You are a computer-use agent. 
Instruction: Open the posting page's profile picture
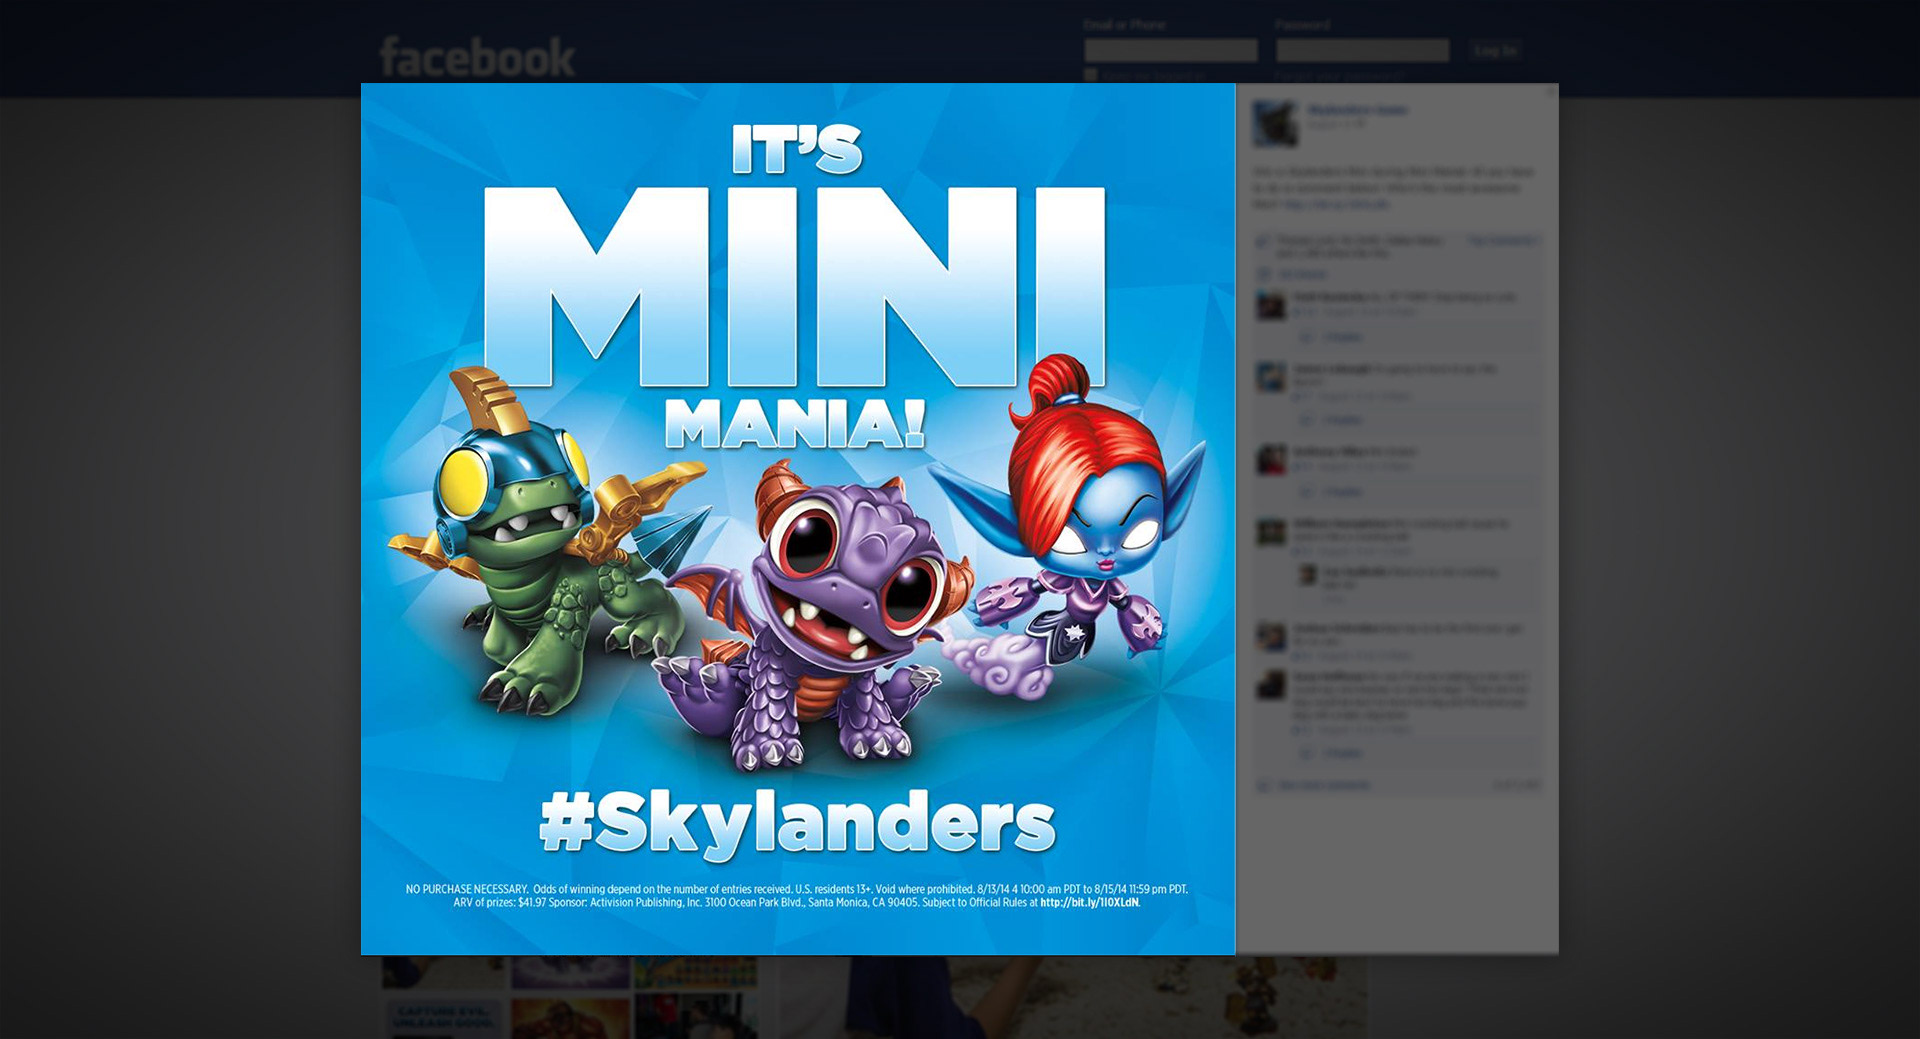tap(1275, 124)
